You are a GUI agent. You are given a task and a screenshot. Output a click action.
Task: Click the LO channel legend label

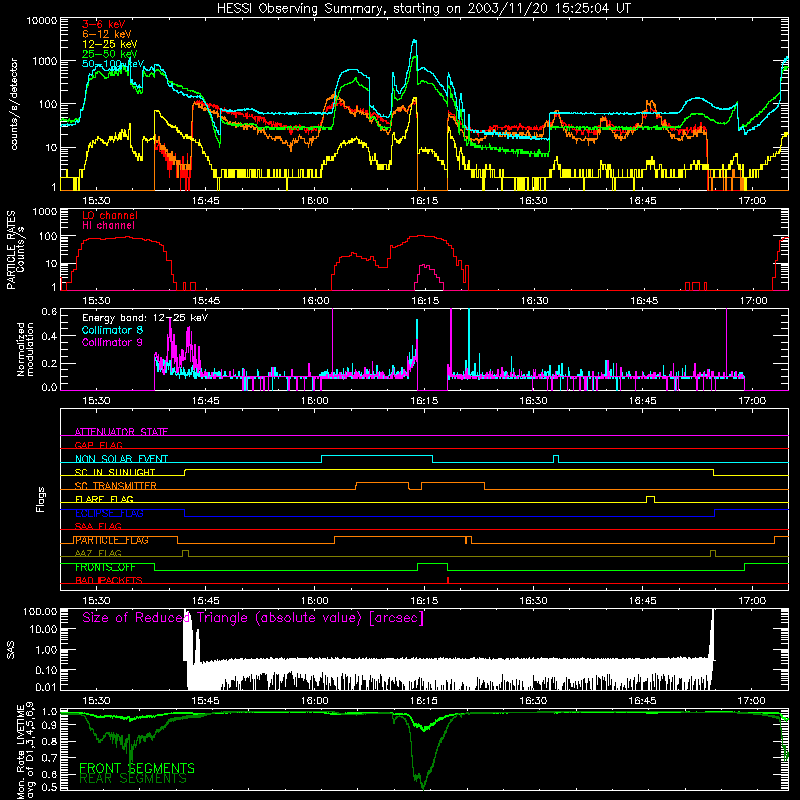(x=110, y=215)
